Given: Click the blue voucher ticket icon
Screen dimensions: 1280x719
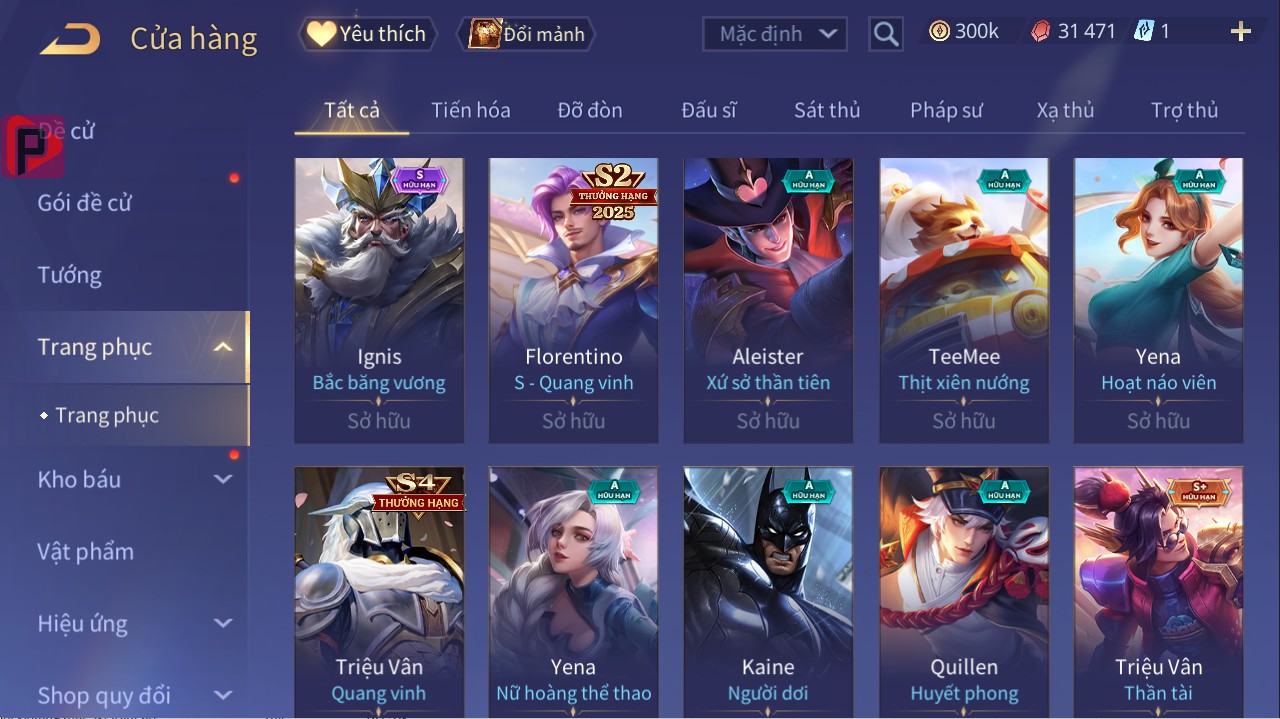Looking at the screenshot, I should [1144, 31].
